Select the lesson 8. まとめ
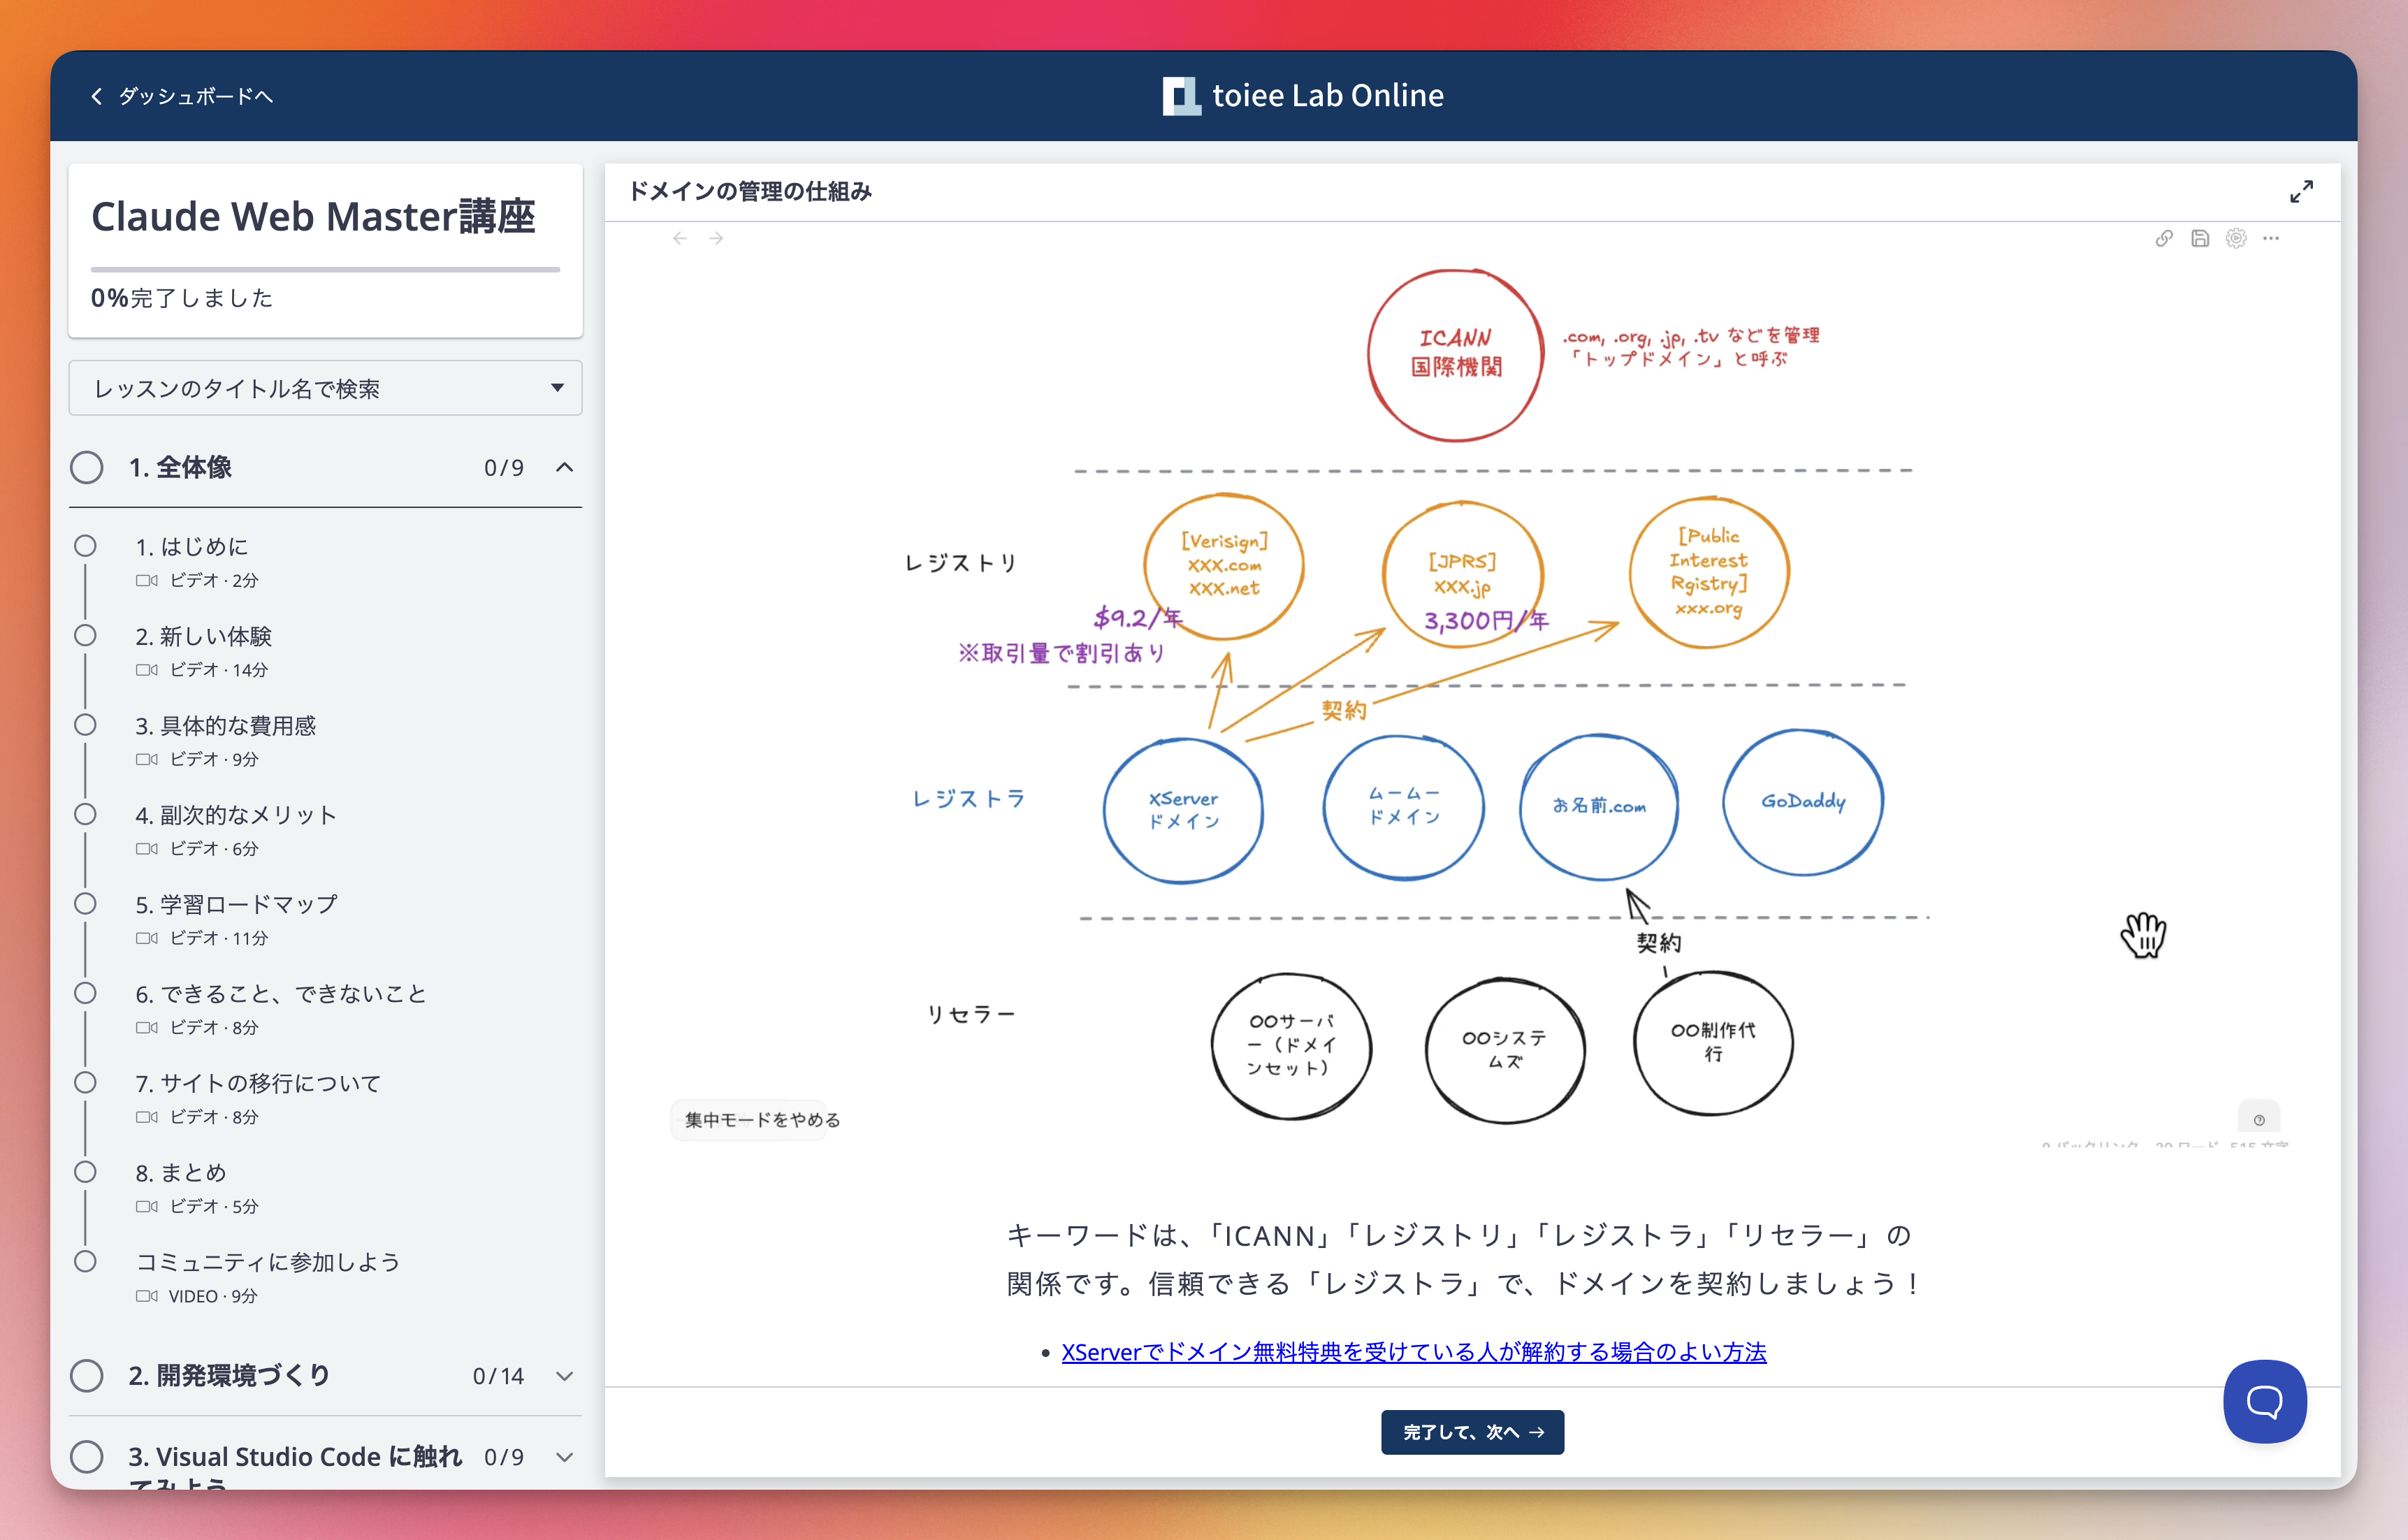 click(181, 1172)
